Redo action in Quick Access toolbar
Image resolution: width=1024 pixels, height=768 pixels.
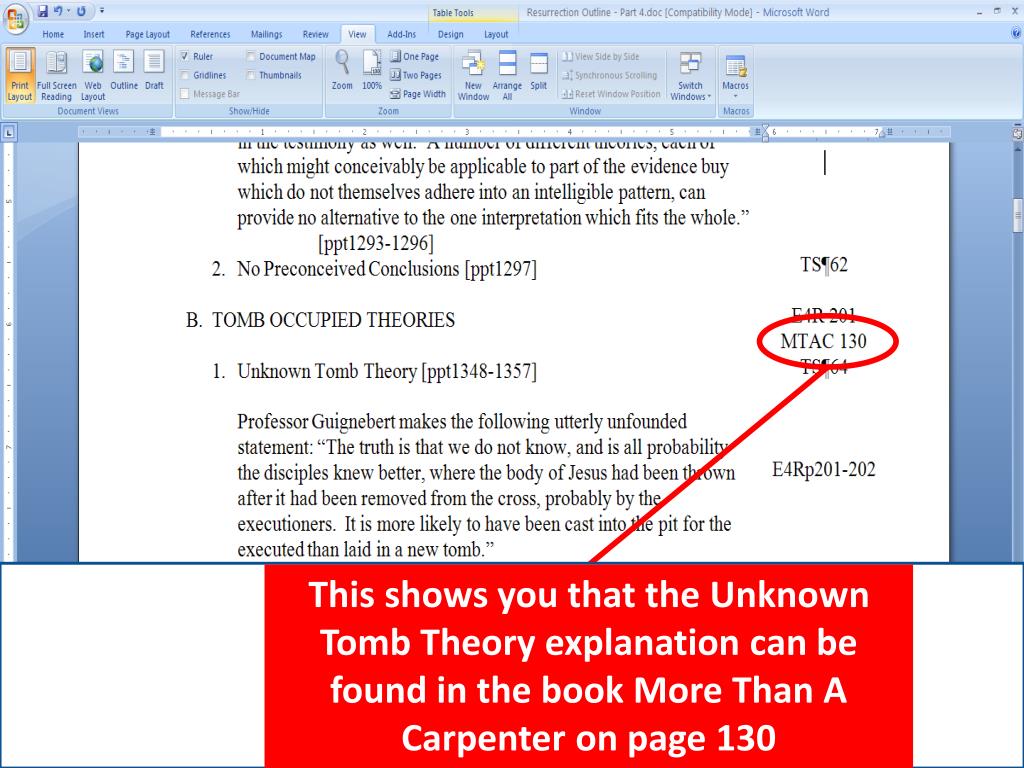tap(82, 11)
